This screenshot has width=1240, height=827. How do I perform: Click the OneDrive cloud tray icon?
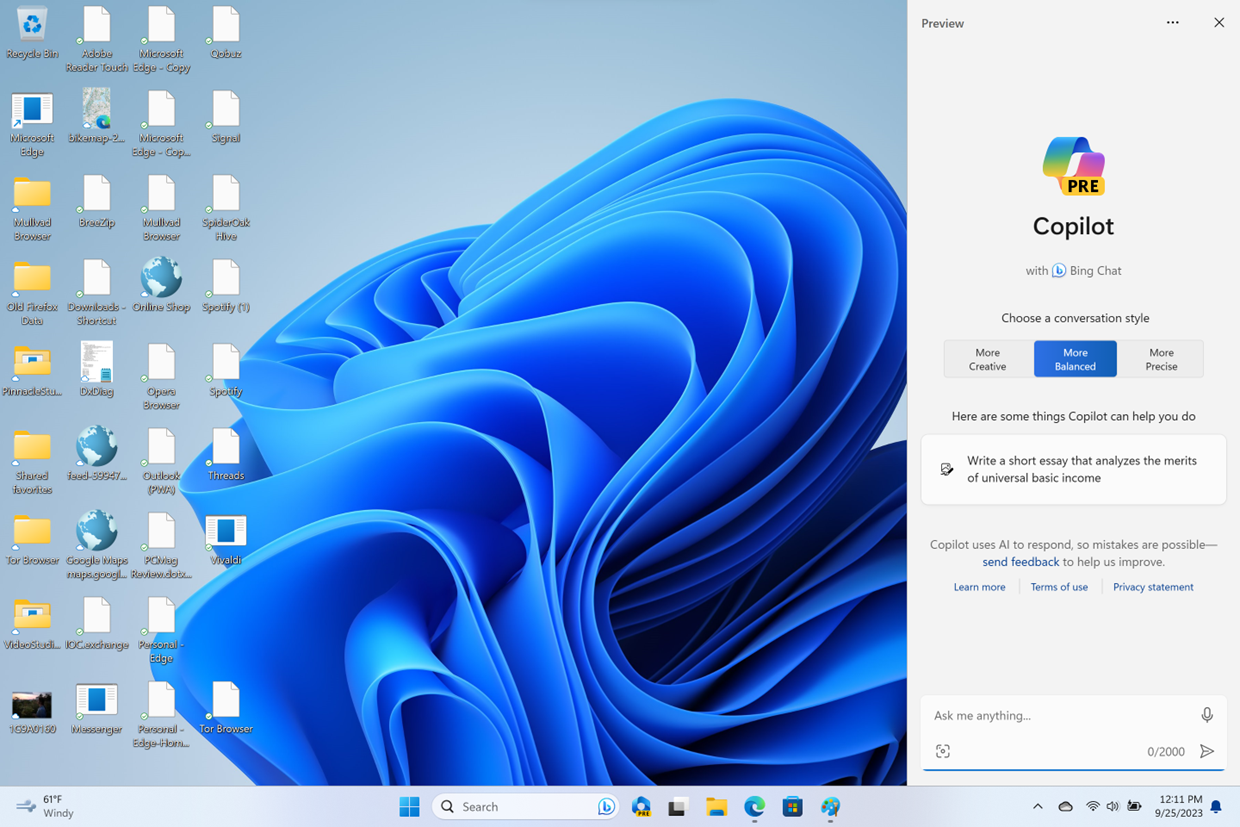coord(1066,807)
